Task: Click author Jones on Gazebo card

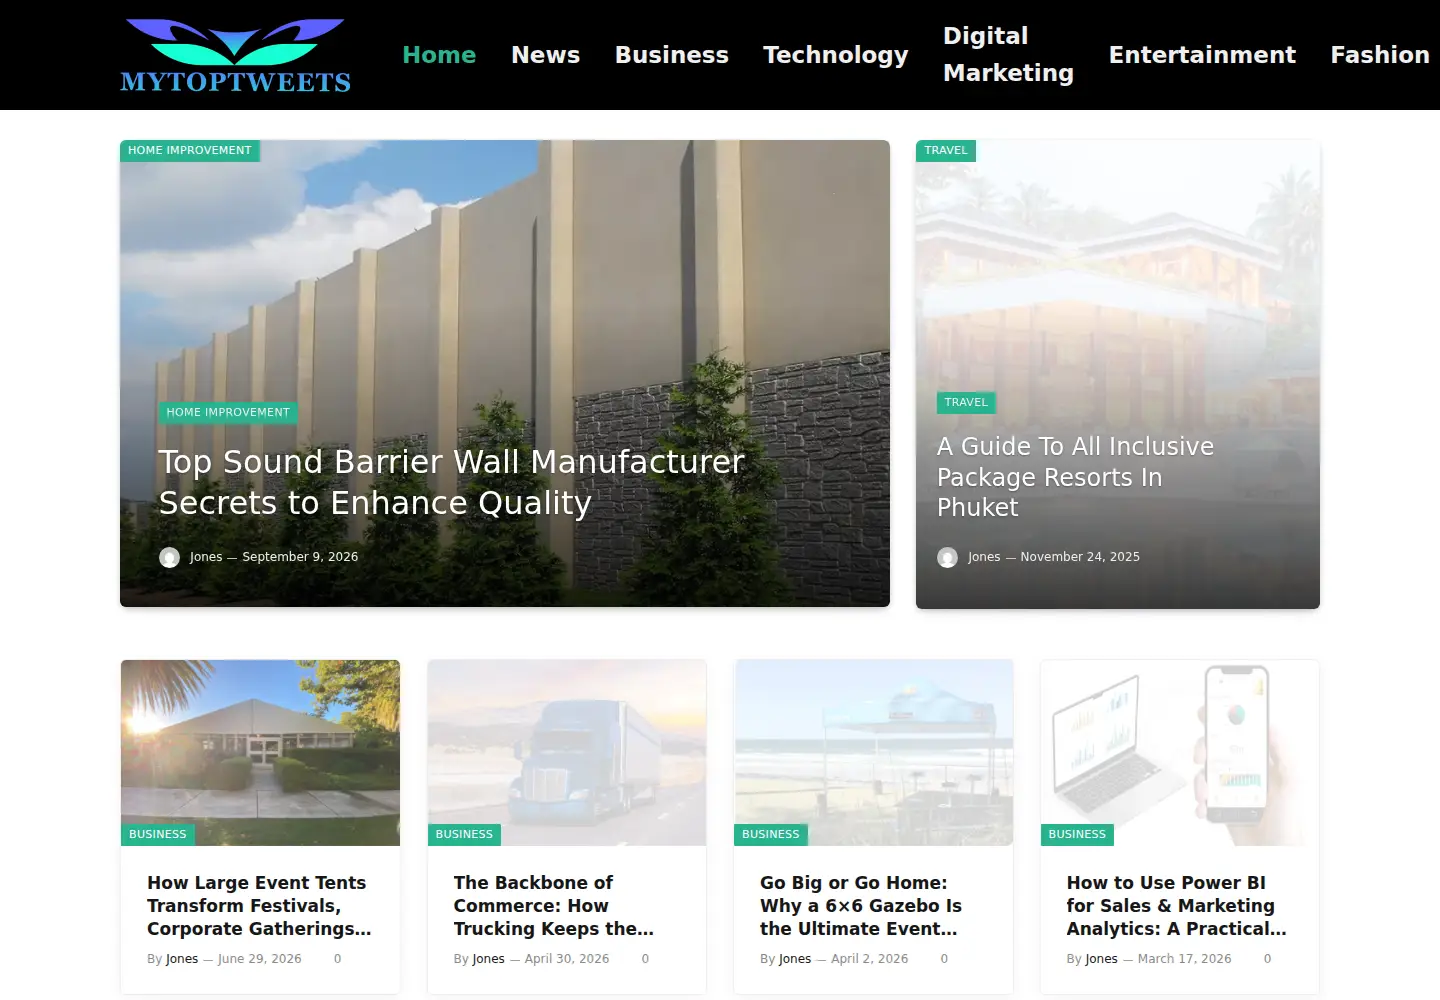Action: coord(795,959)
